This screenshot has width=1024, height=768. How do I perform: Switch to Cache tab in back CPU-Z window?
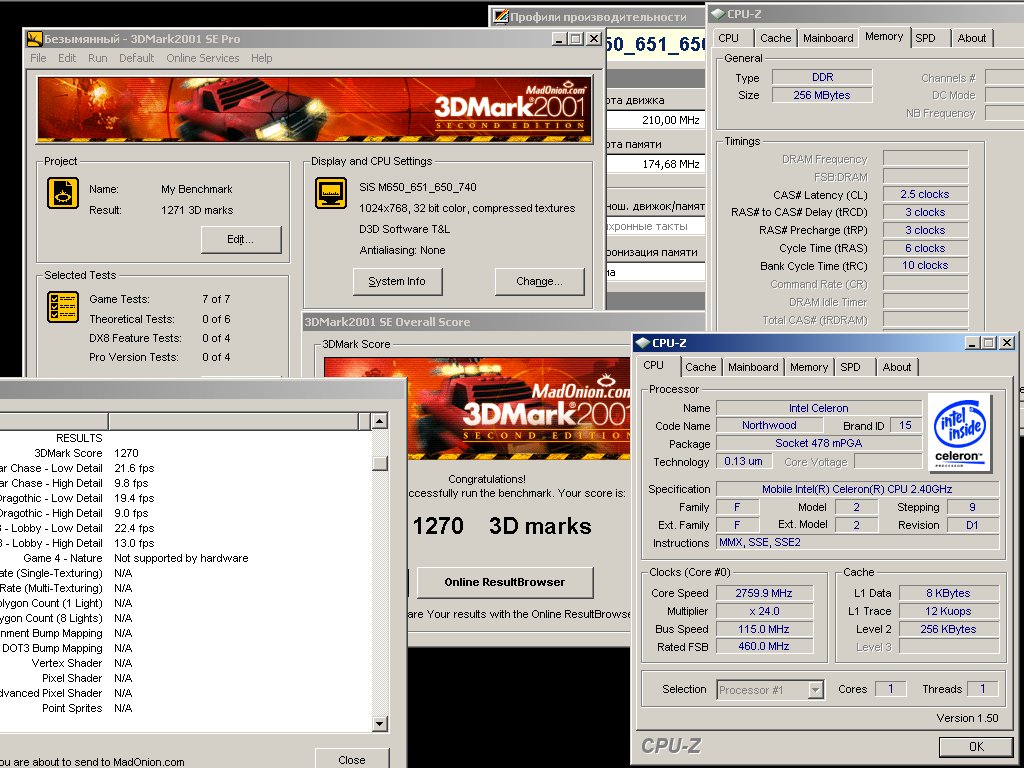click(x=776, y=38)
